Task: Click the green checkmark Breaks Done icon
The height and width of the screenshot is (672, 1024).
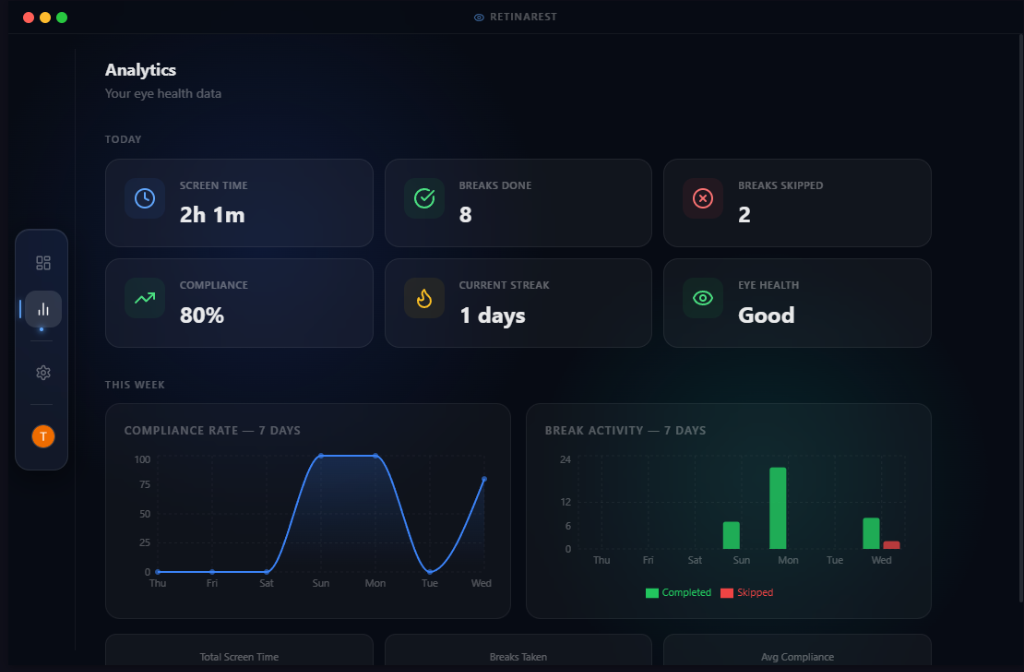Action: [424, 199]
